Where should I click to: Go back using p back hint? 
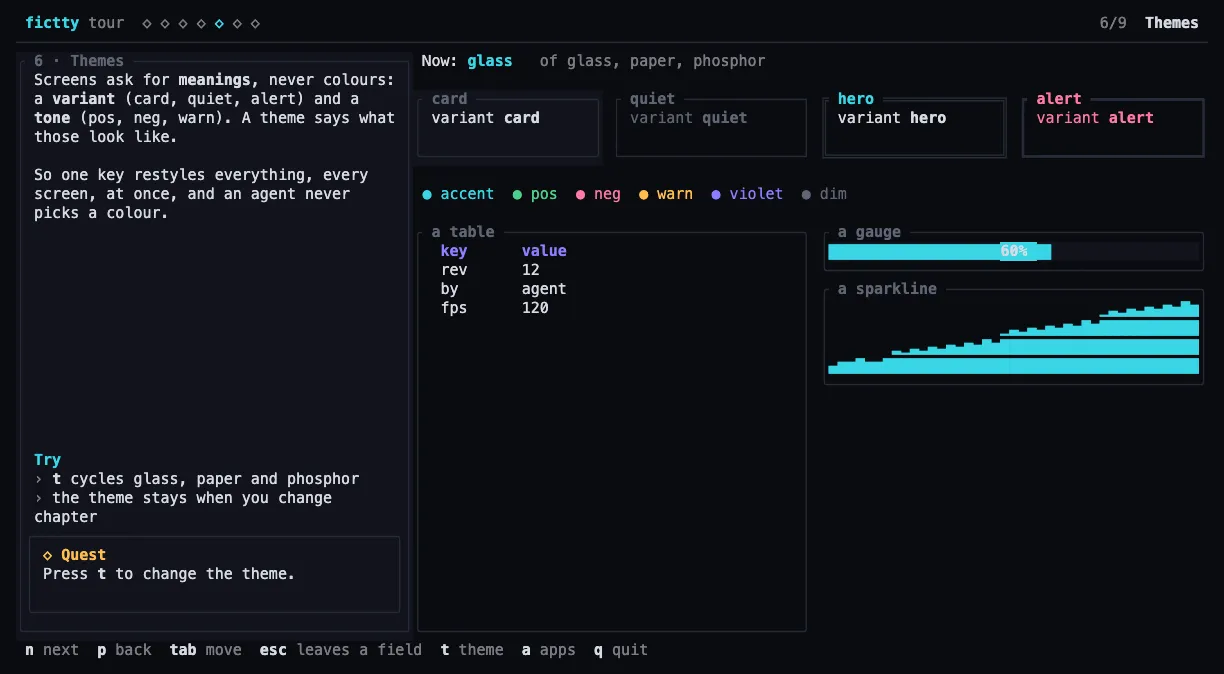[124, 650]
